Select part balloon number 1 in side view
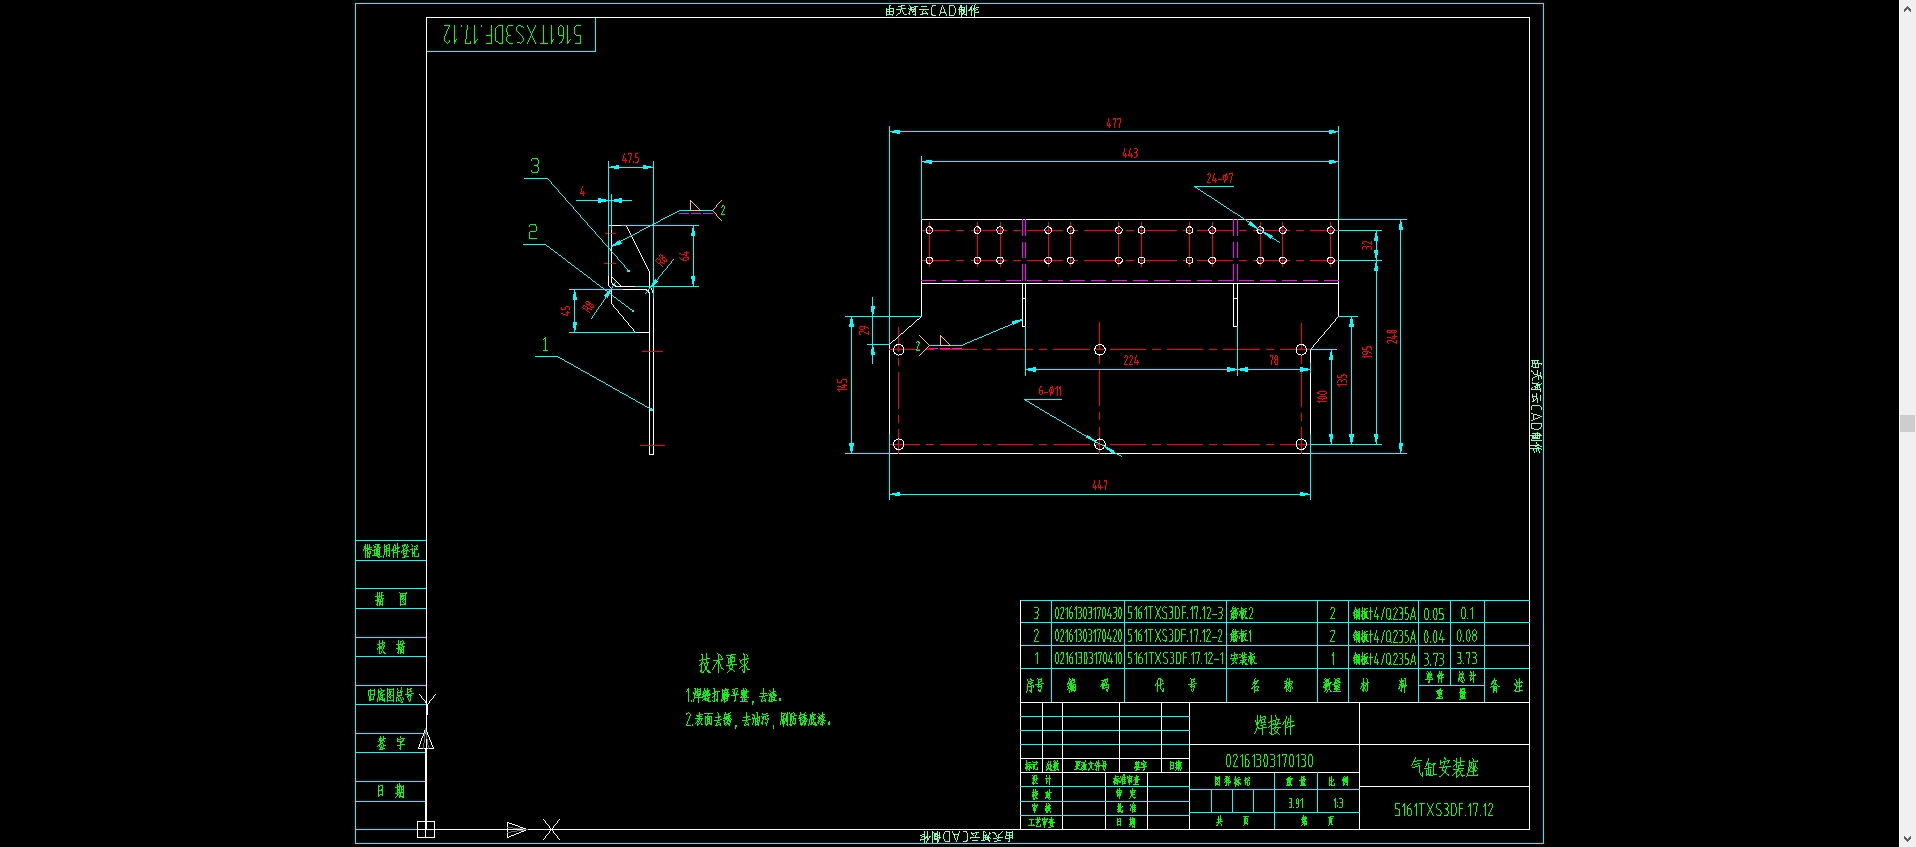This screenshot has height=847, width=1916. (545, 345)
